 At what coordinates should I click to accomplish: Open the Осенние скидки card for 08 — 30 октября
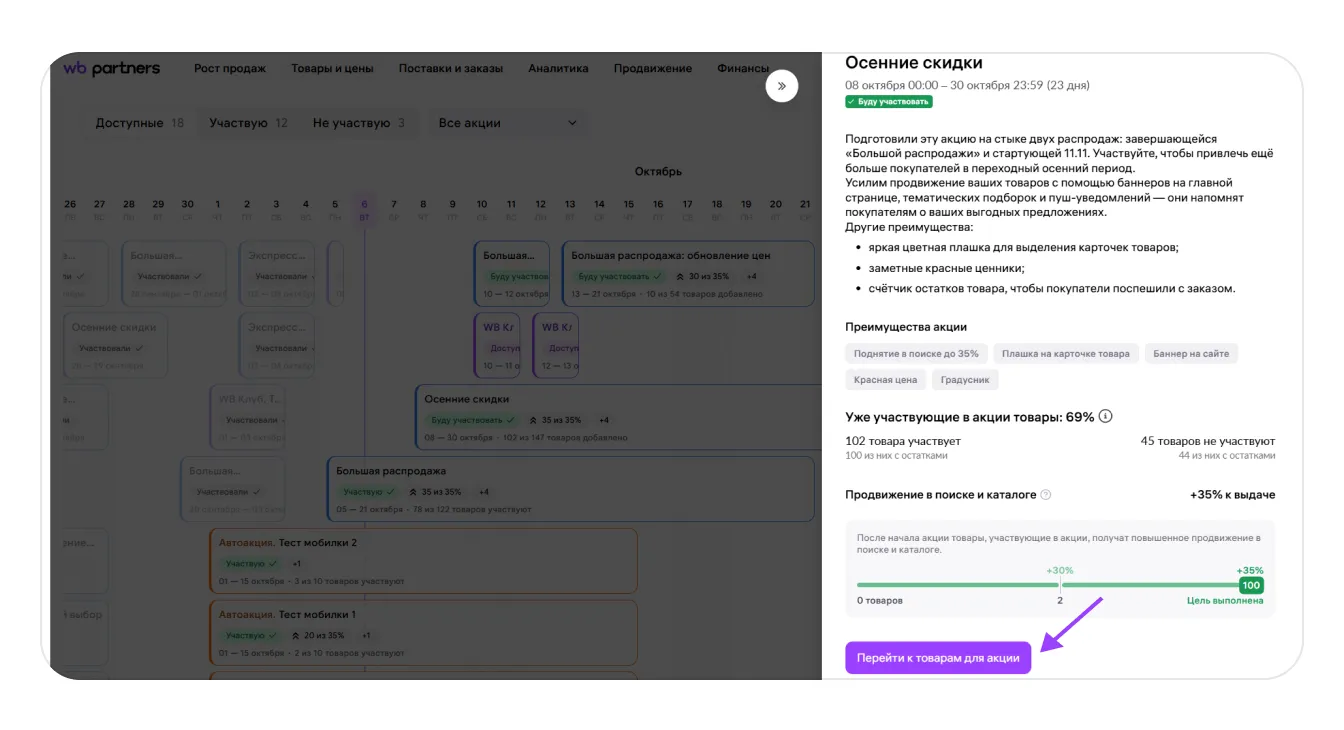(618, 417)
